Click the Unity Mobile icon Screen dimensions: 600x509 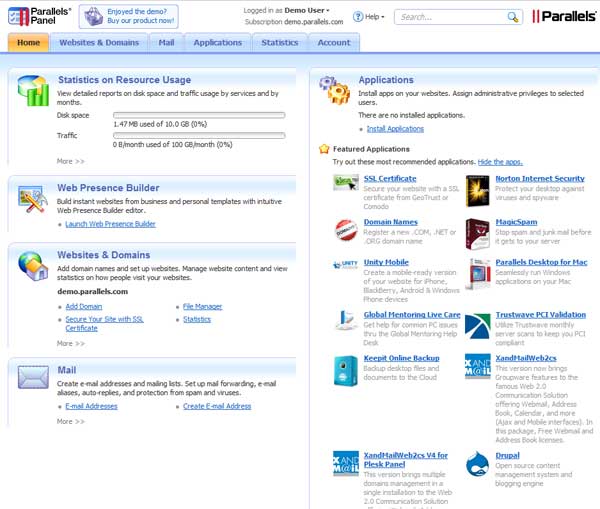346,266
